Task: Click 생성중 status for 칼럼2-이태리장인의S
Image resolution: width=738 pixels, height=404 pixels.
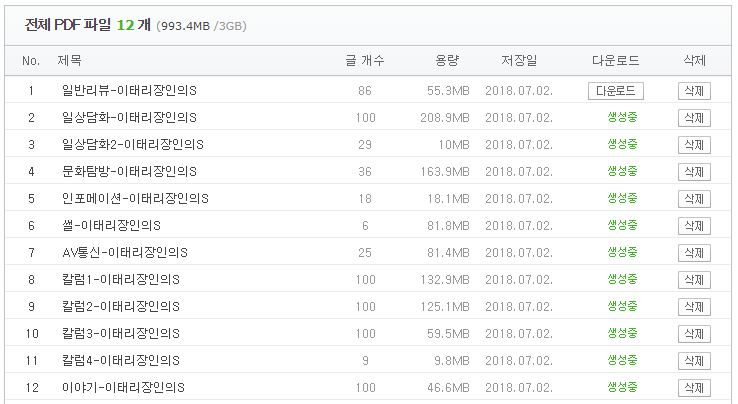Action: coord(622,306)
